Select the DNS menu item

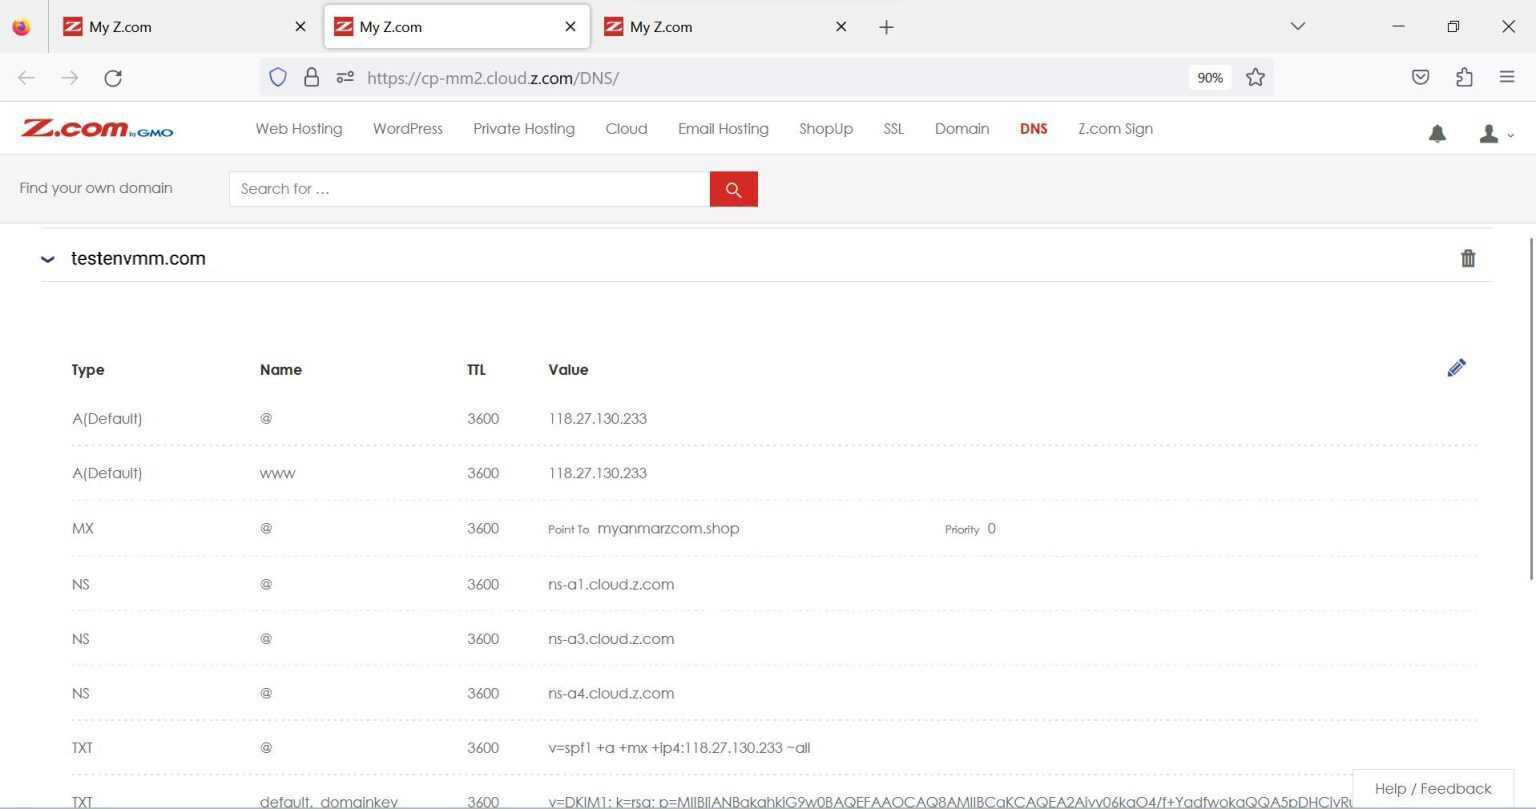1033,128
